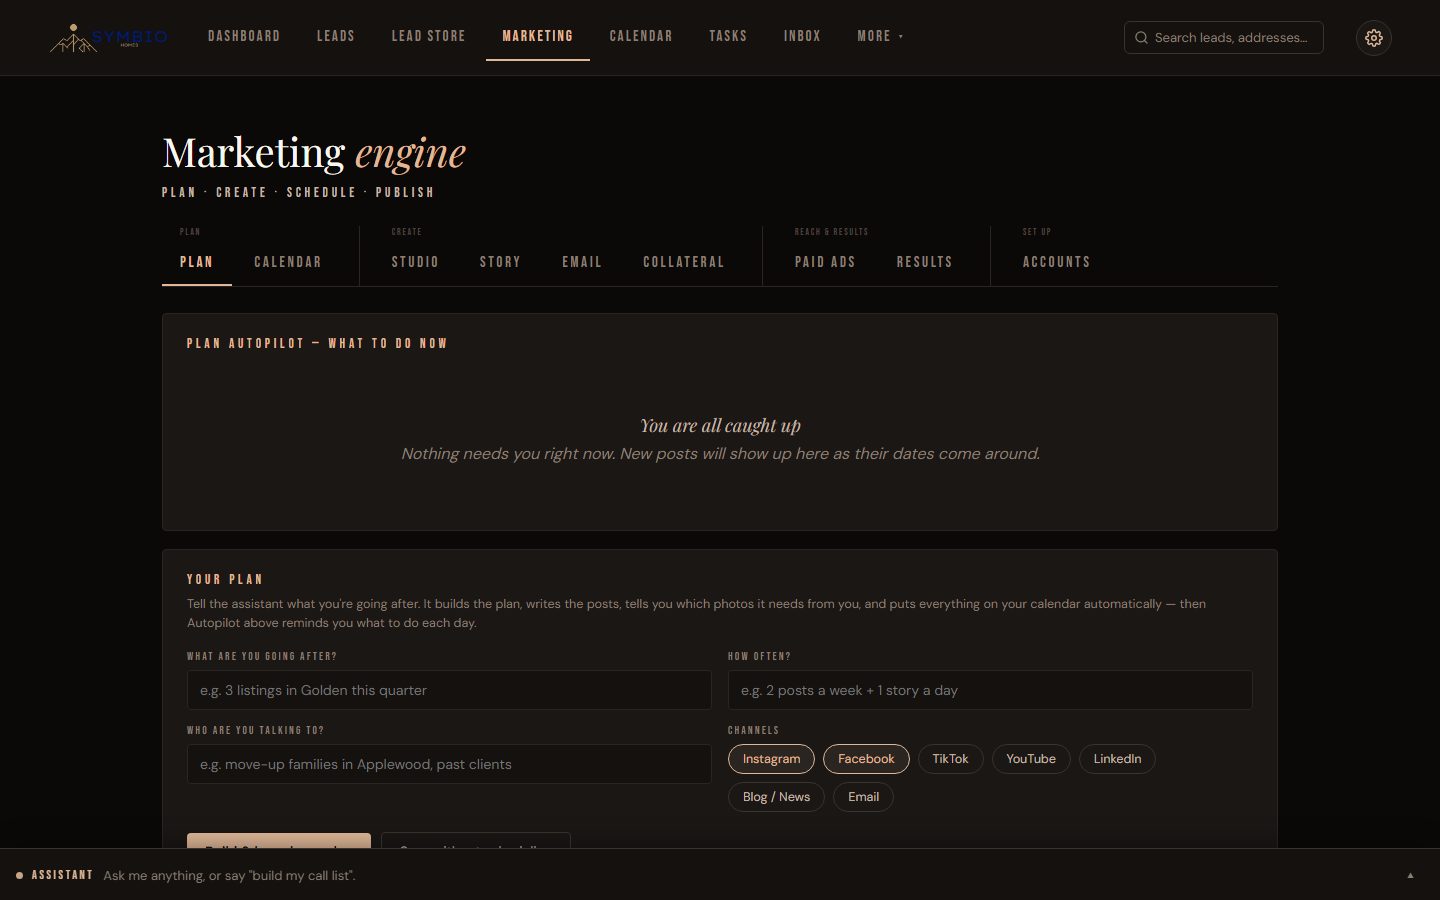This screenshot has width=1440, height=900.
Task: Open the Inbox nav item
Action: click(802, 36)
